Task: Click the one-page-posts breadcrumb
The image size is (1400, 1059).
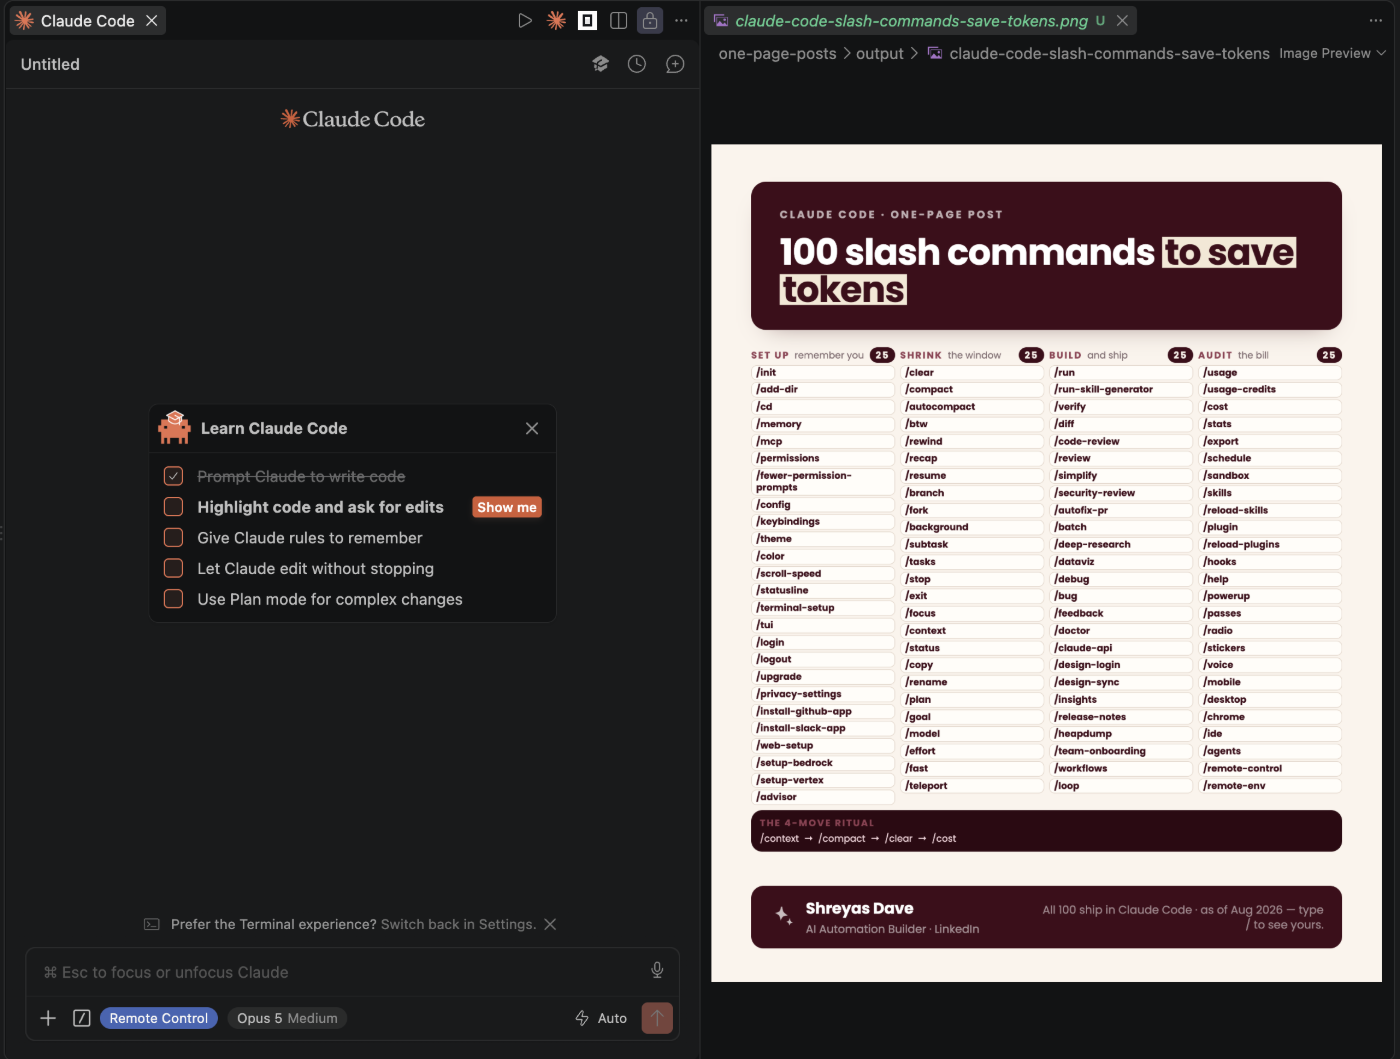Action: (778, 53)
